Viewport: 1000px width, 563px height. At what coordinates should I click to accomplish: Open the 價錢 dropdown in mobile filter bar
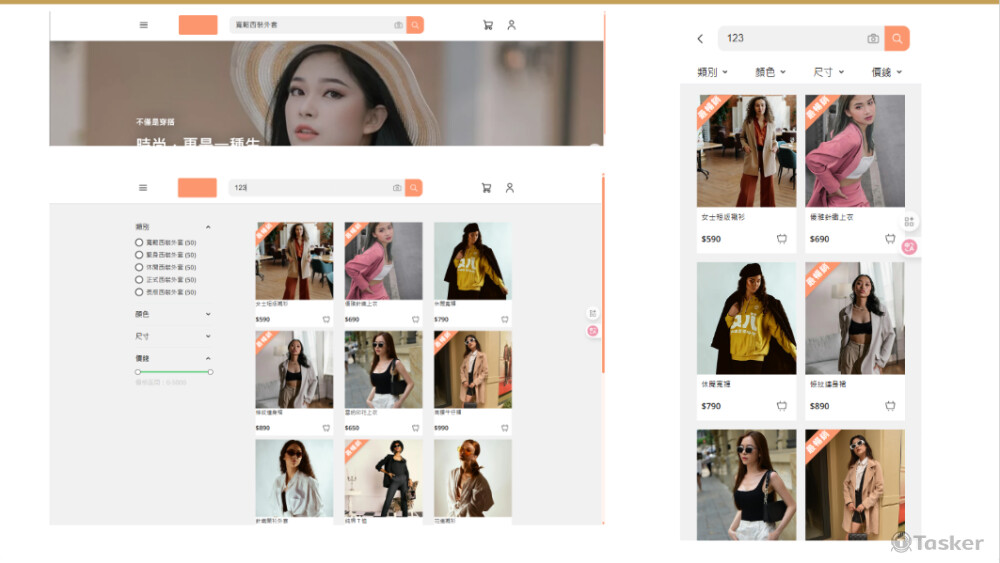tap(886, 72)
